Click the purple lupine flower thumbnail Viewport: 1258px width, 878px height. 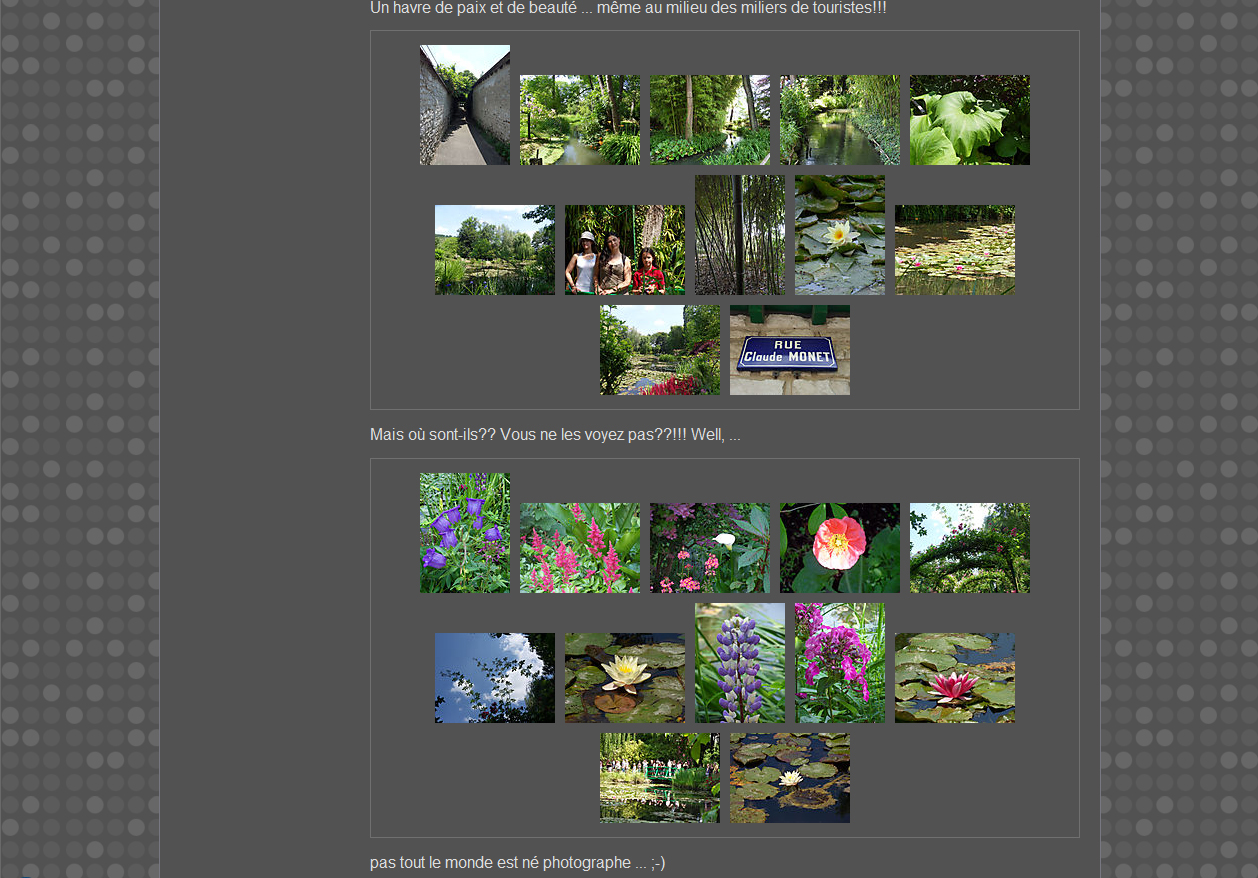739,663
